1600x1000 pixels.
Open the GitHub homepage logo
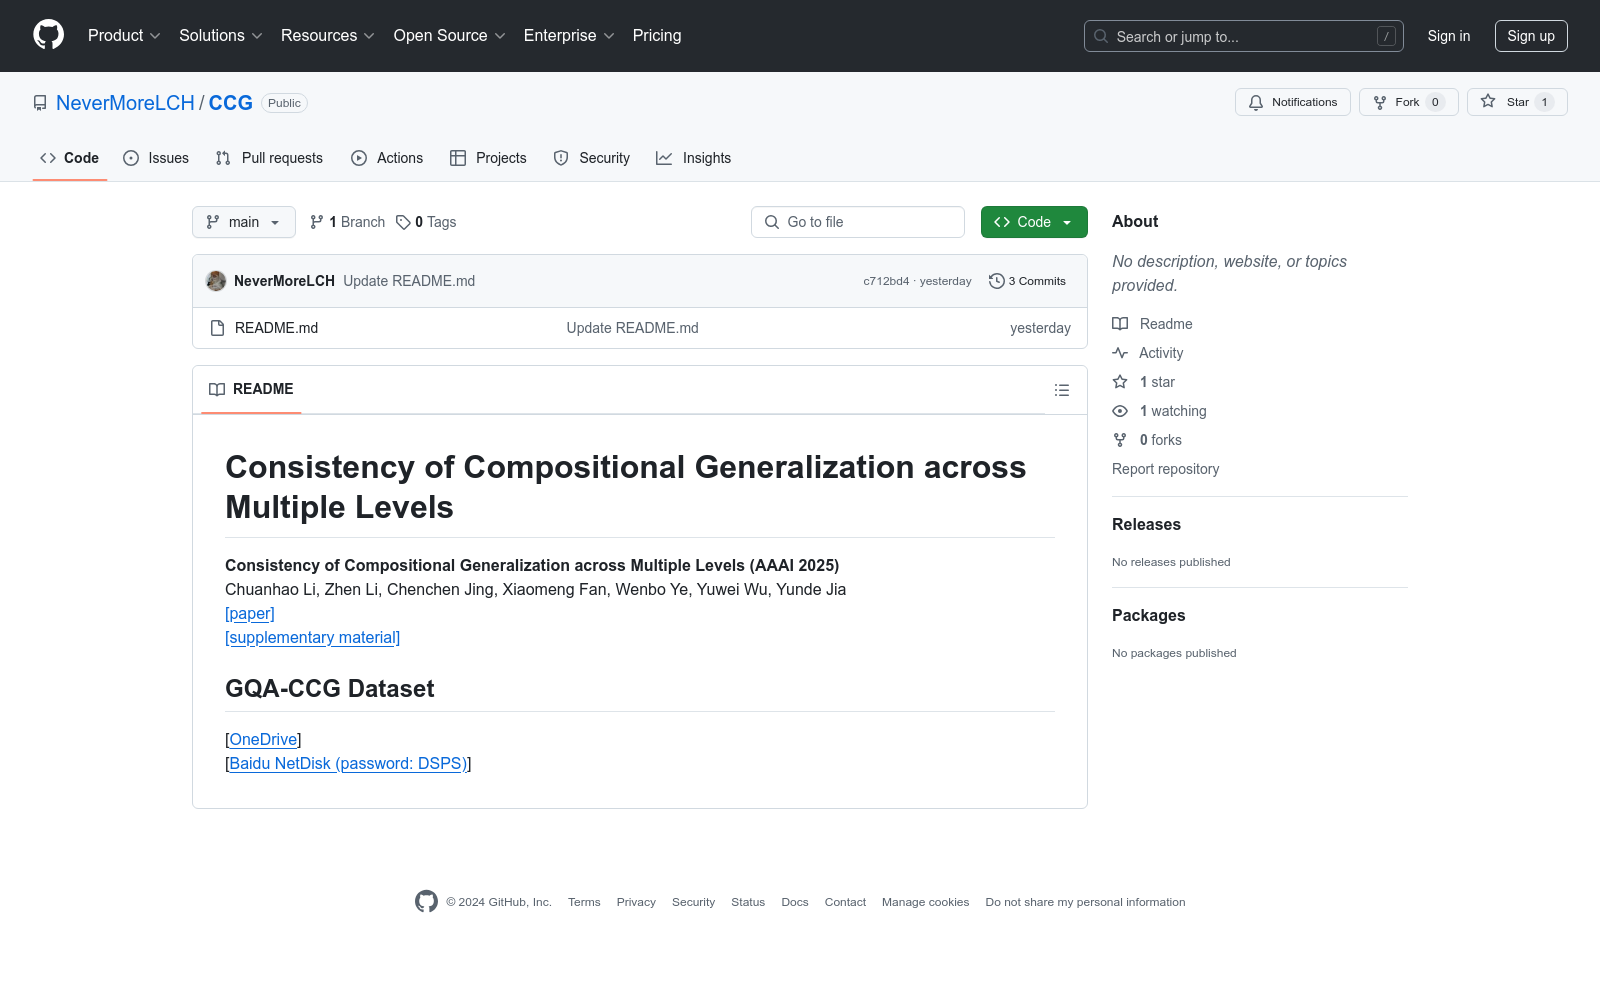(48, 35)
